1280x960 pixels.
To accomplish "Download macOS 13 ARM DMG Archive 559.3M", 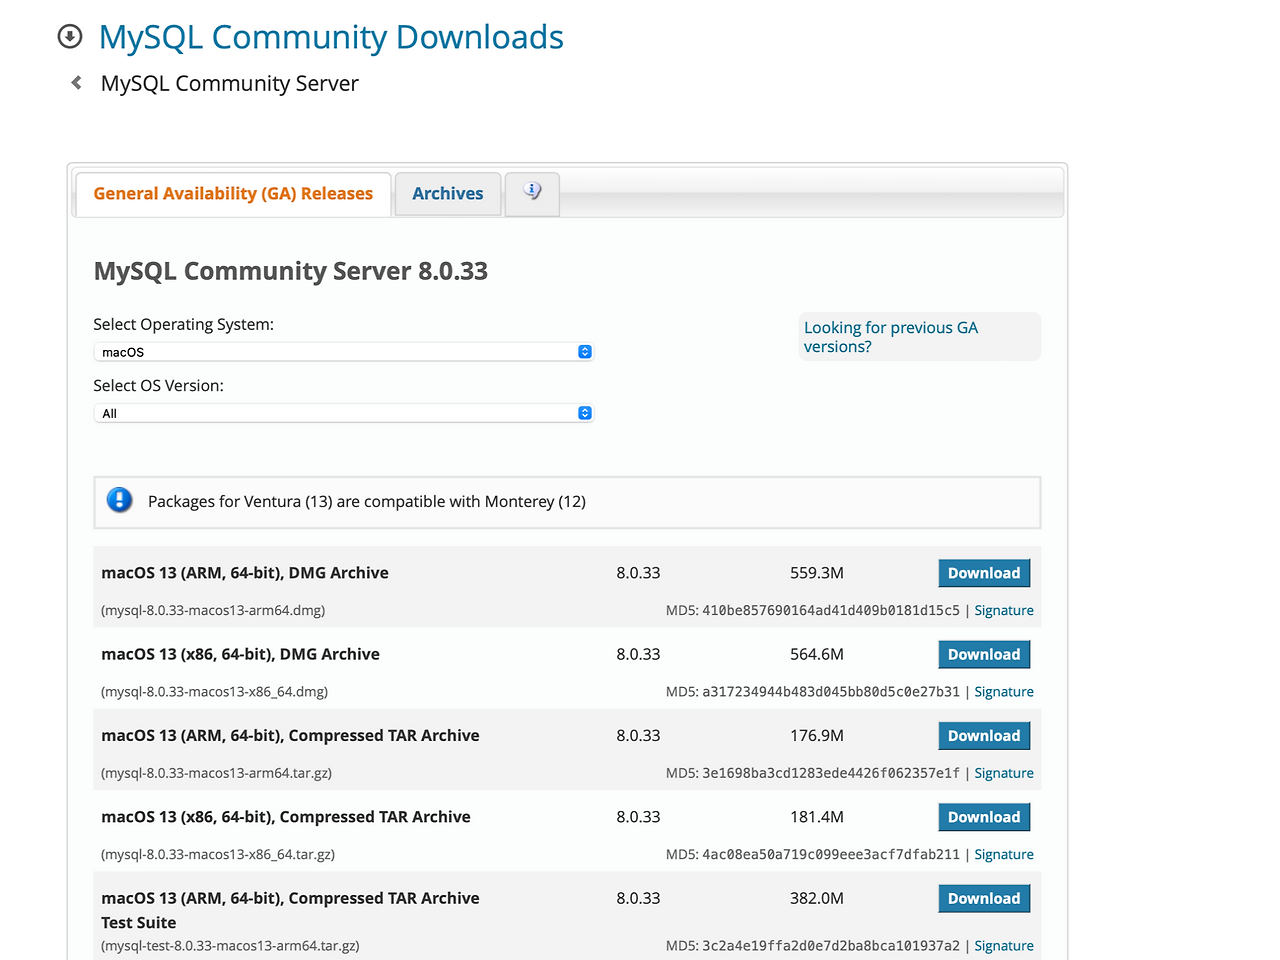I will [x=984, y=573].
